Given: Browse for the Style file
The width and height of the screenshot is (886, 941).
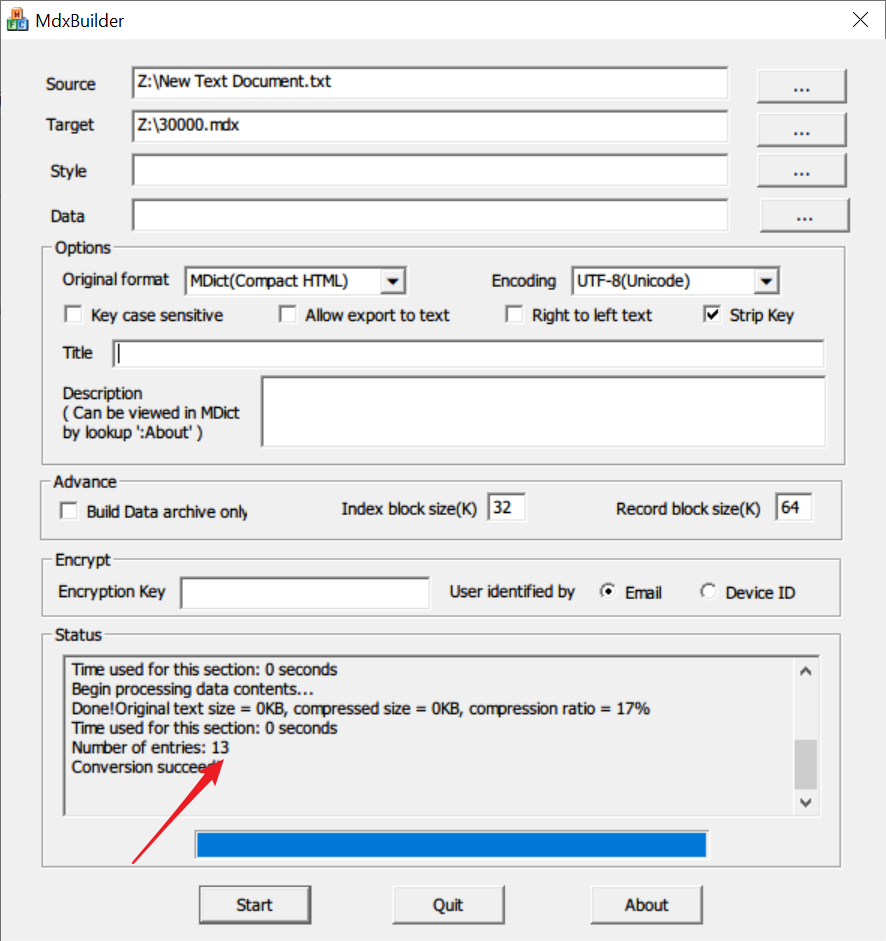Looking at the screenshot, I should click(x=801, y=170).
